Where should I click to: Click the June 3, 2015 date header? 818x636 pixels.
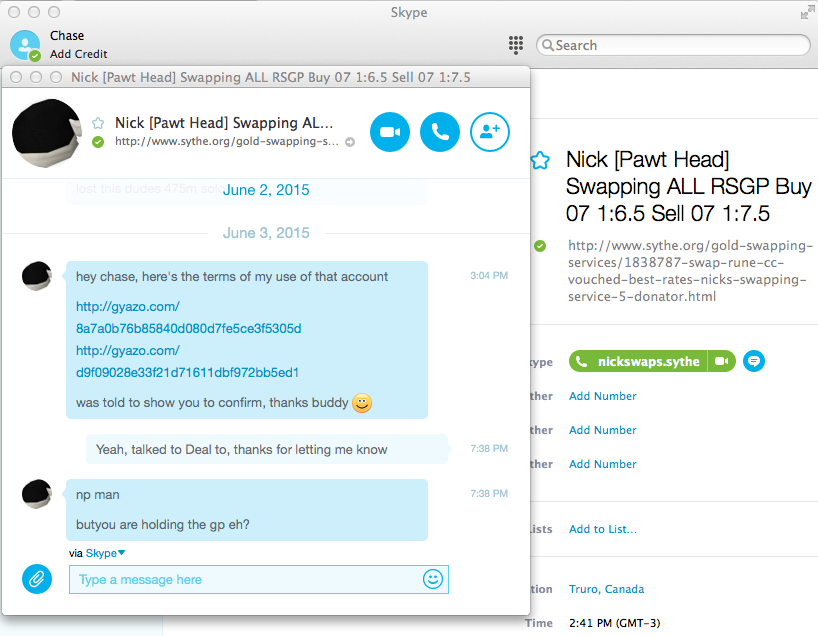click(266, 233)
